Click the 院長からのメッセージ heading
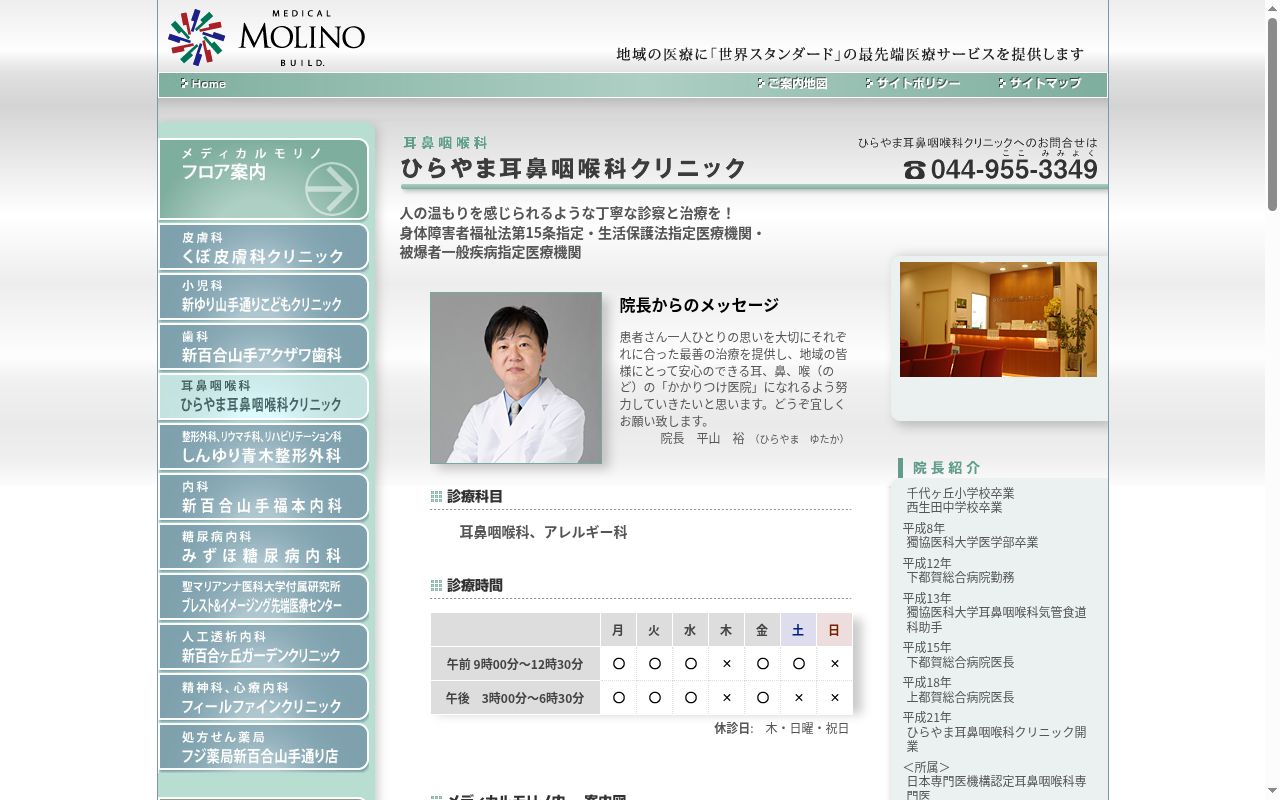Viewport: 1280px width, 800px height. [699, 305]
